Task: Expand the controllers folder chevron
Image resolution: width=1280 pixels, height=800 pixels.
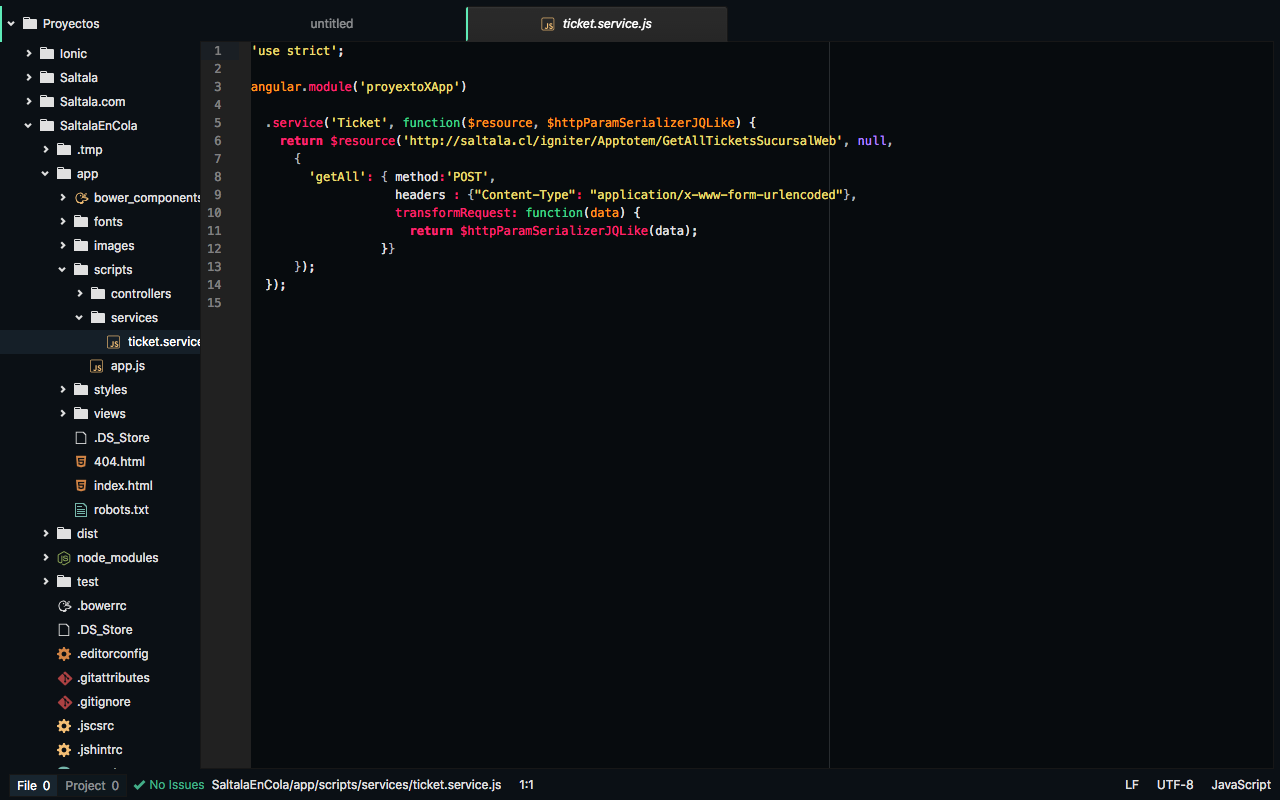Action: (x=79, y=293)
